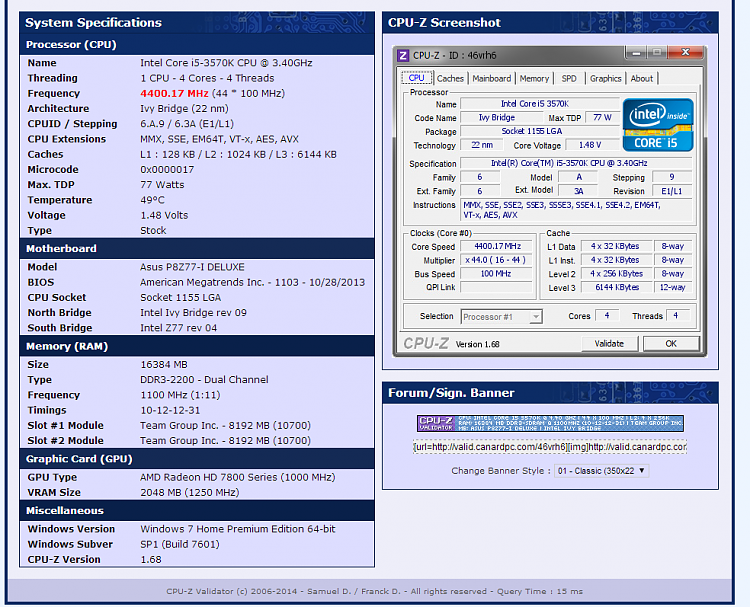Screen dimensions: 750x607
Task: Click the Instructions MMX, SSE list field
Action: click(576, 210)
